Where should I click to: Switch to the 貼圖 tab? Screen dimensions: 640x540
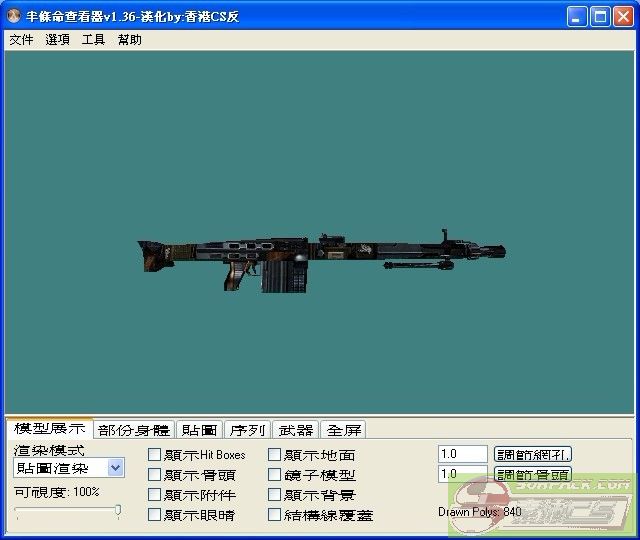click(199, 430)
